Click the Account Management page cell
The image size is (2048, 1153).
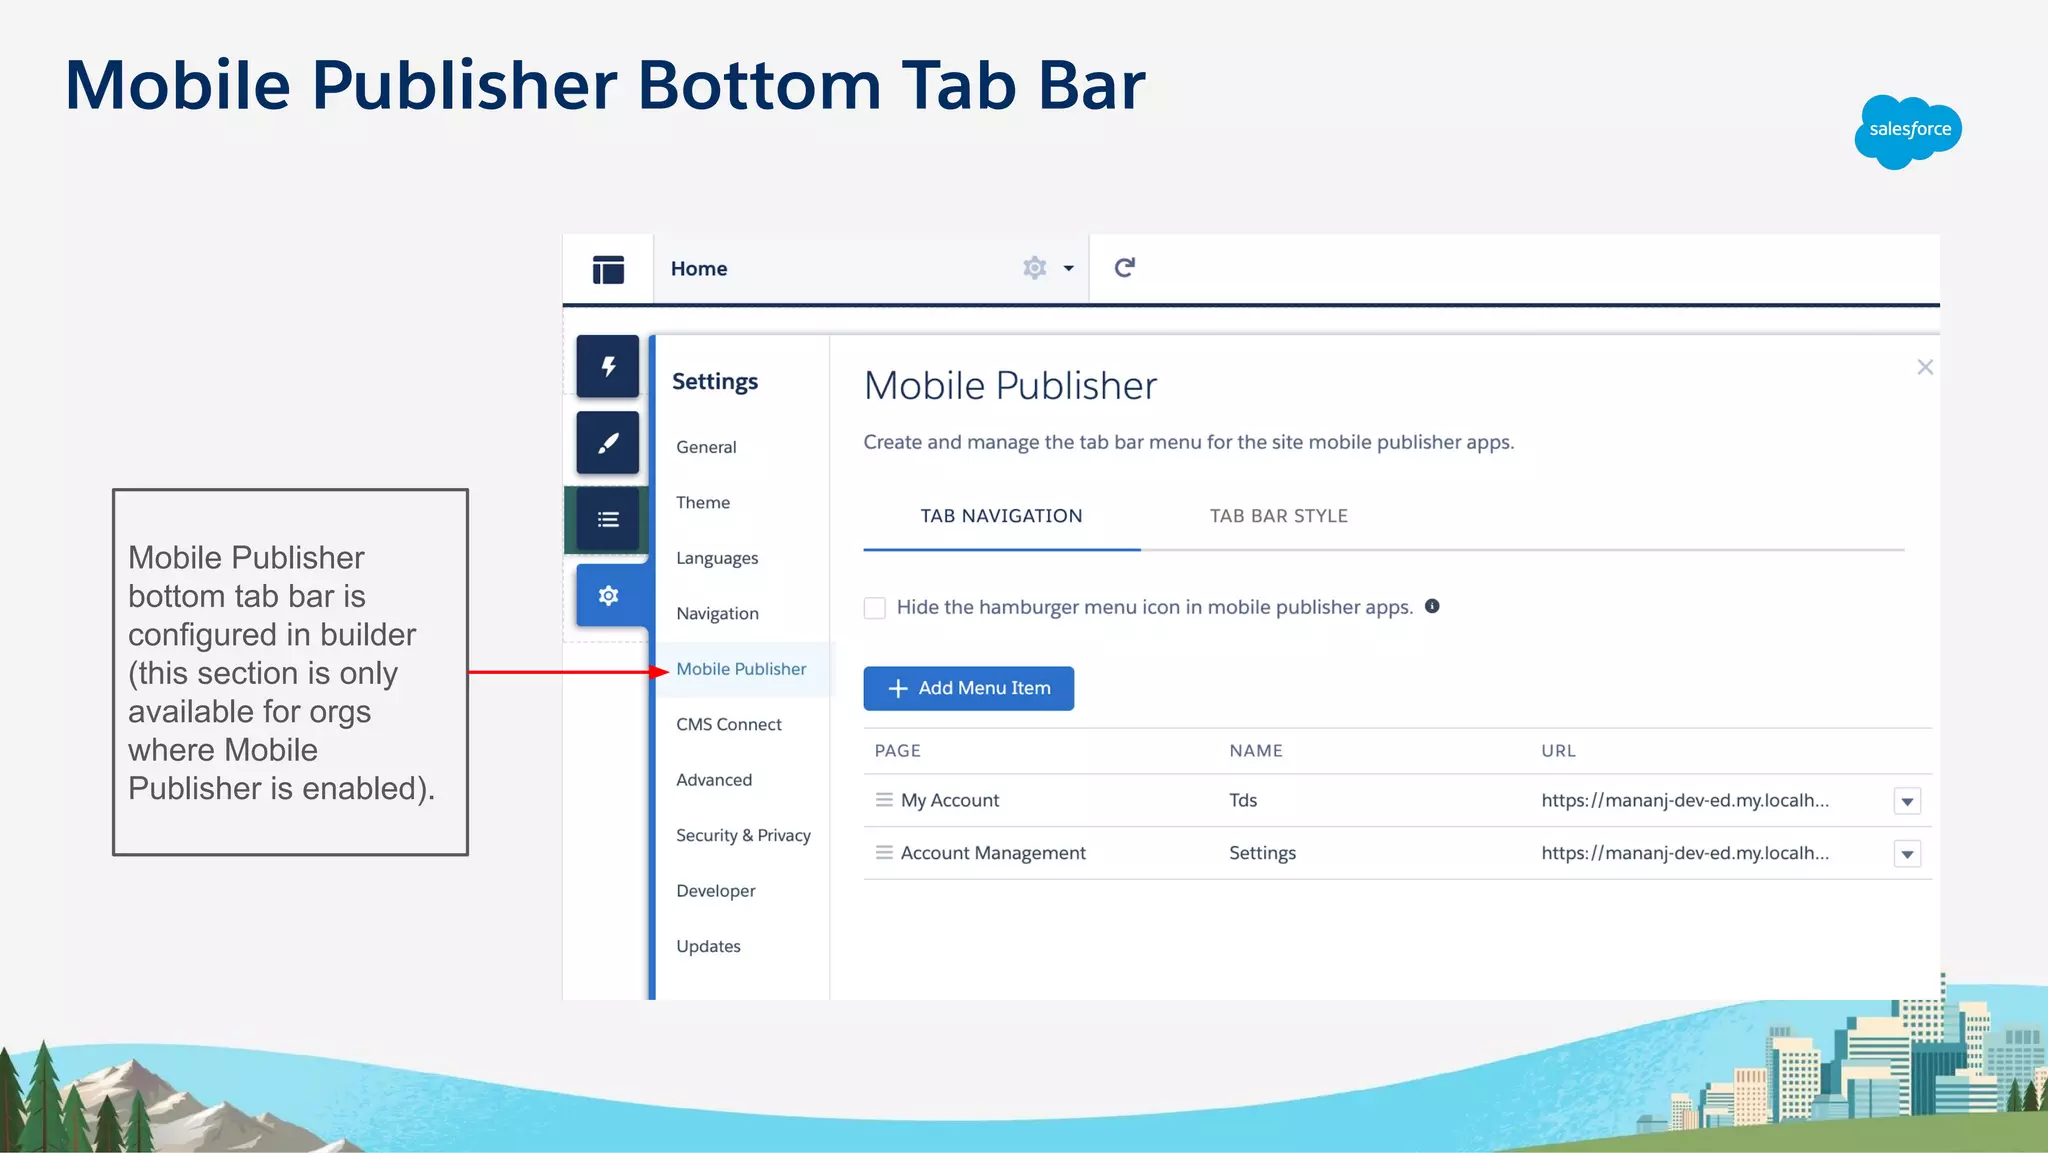pyautogui.click(x=993, y=853)
